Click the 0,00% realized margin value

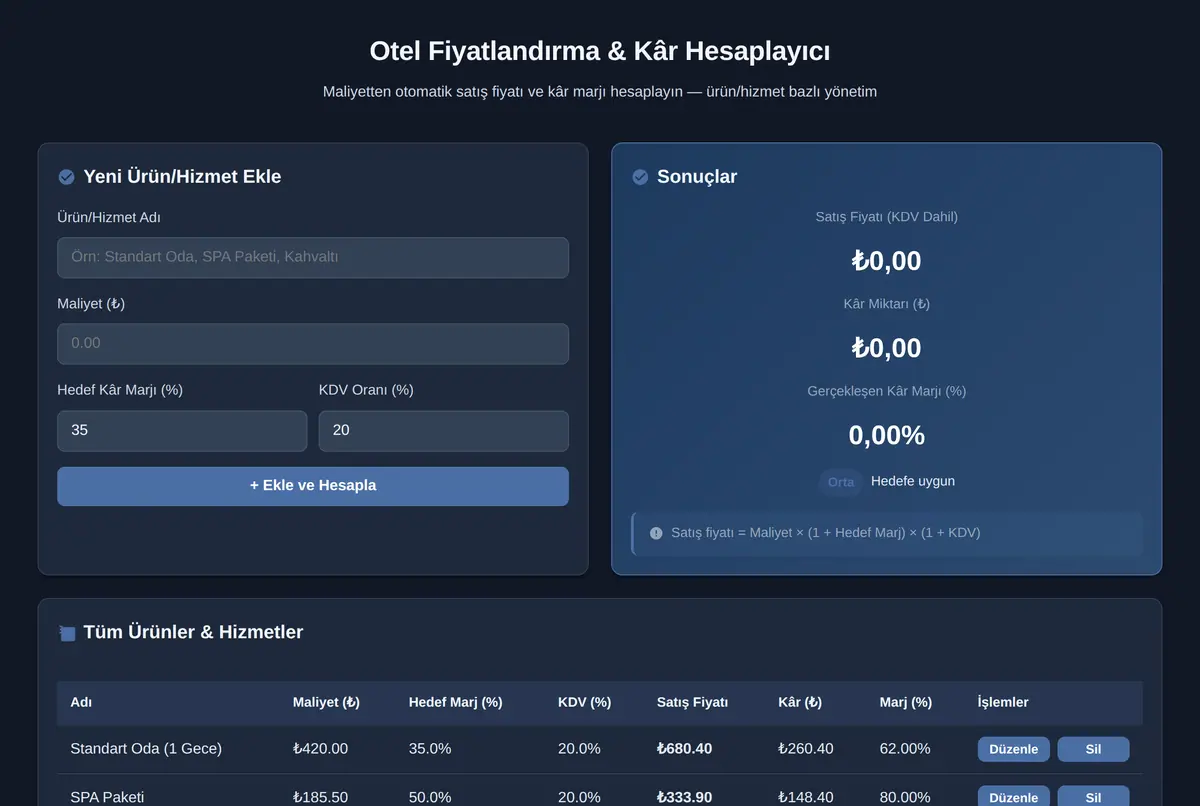887,436
